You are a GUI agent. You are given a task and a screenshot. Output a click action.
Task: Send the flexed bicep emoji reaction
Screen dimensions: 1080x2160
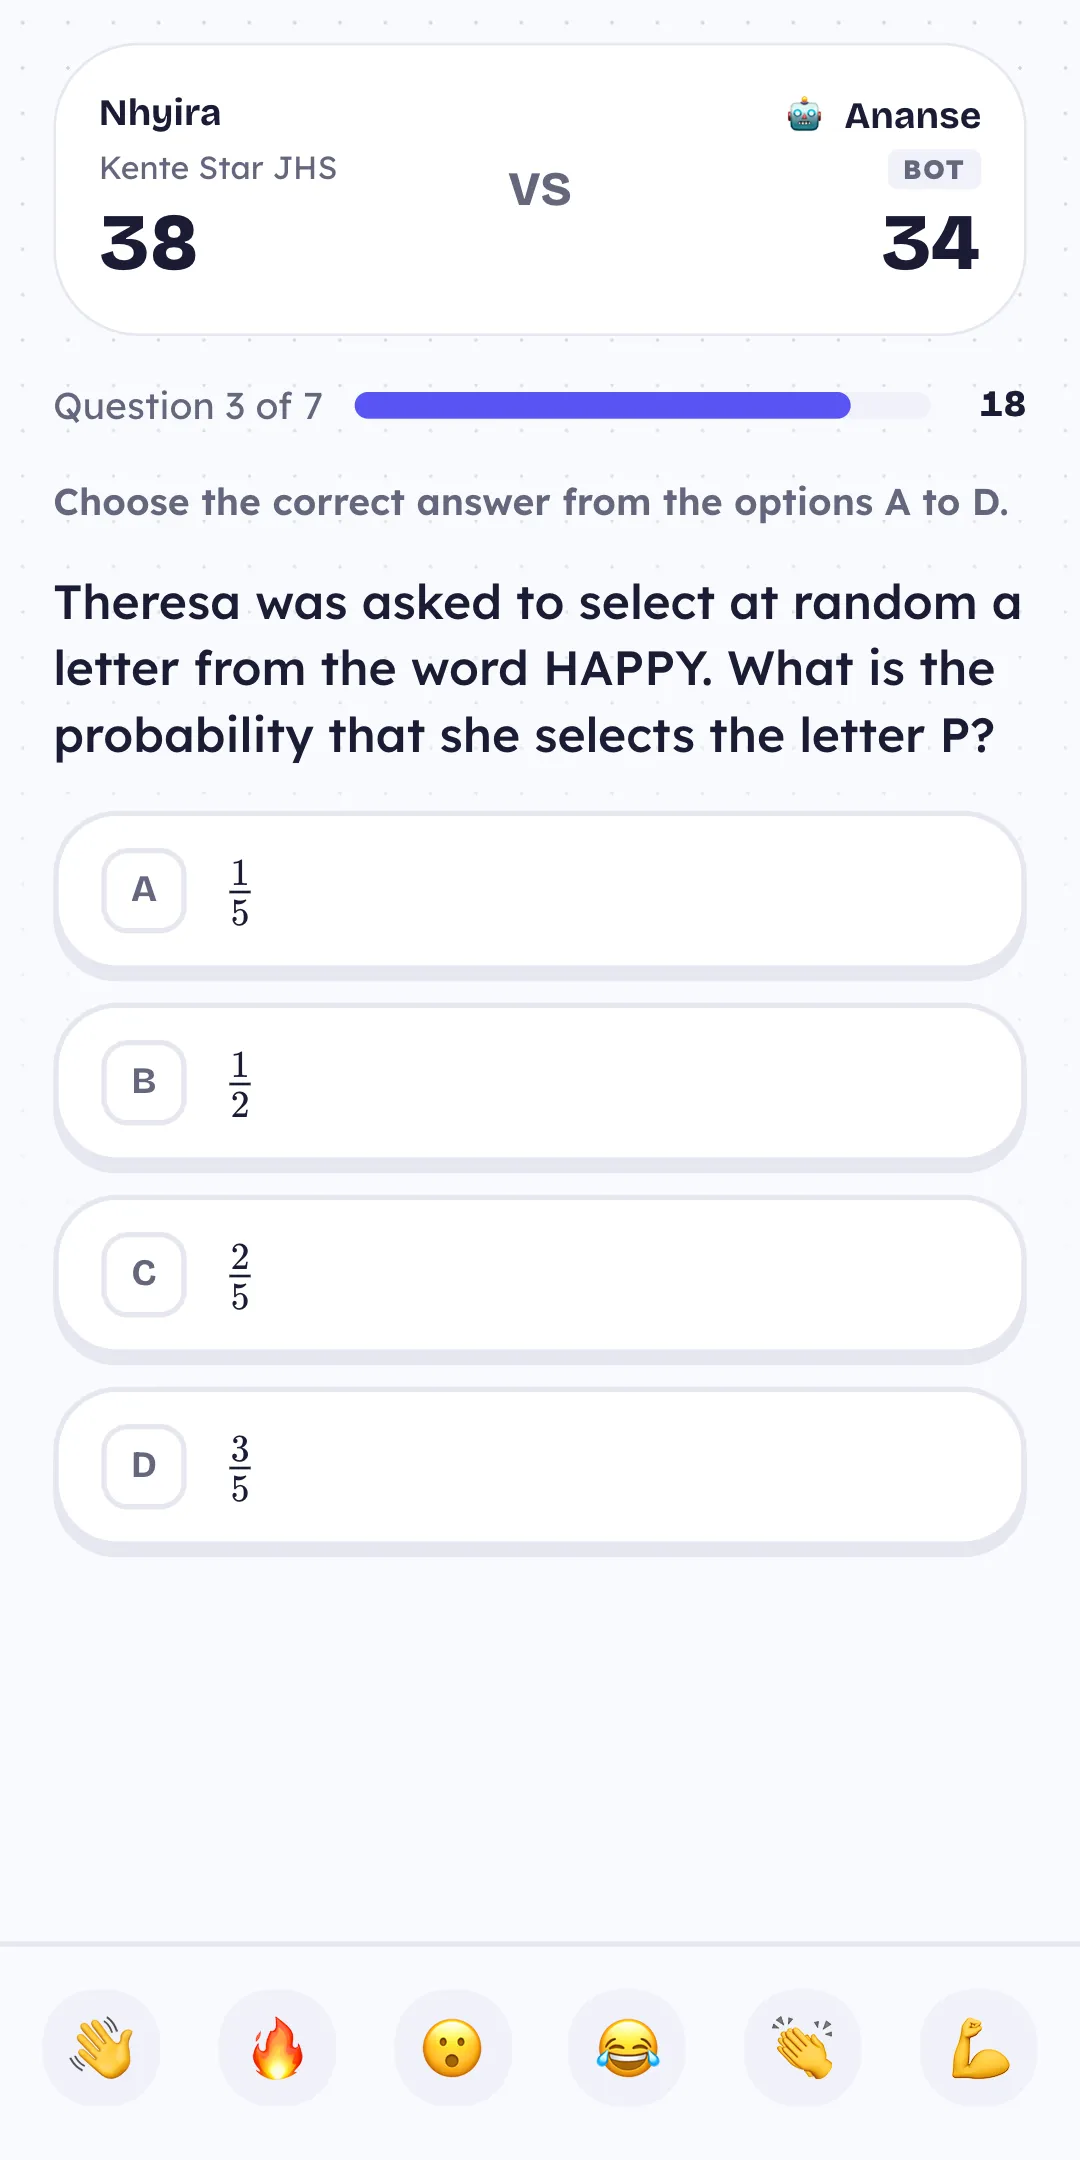[979, 2048]
